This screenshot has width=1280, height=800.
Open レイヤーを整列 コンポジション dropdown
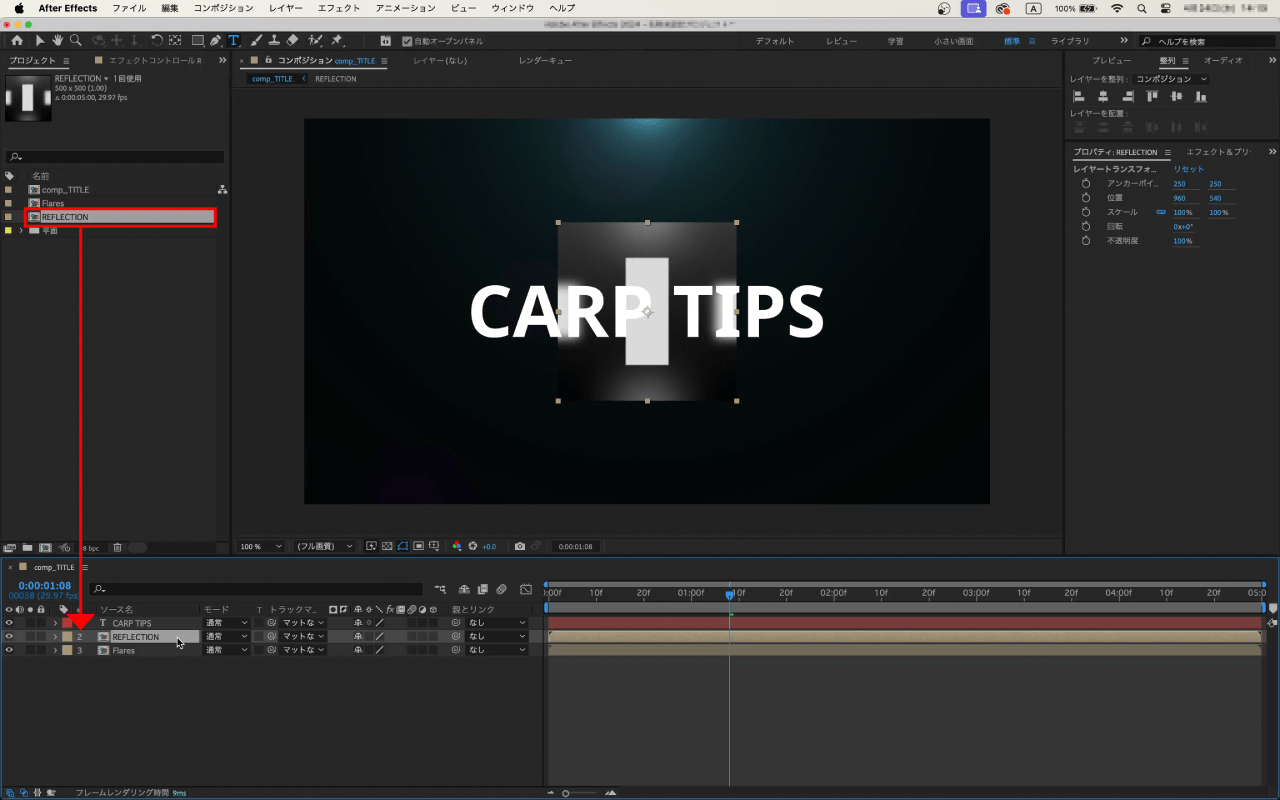[1171, 79]
